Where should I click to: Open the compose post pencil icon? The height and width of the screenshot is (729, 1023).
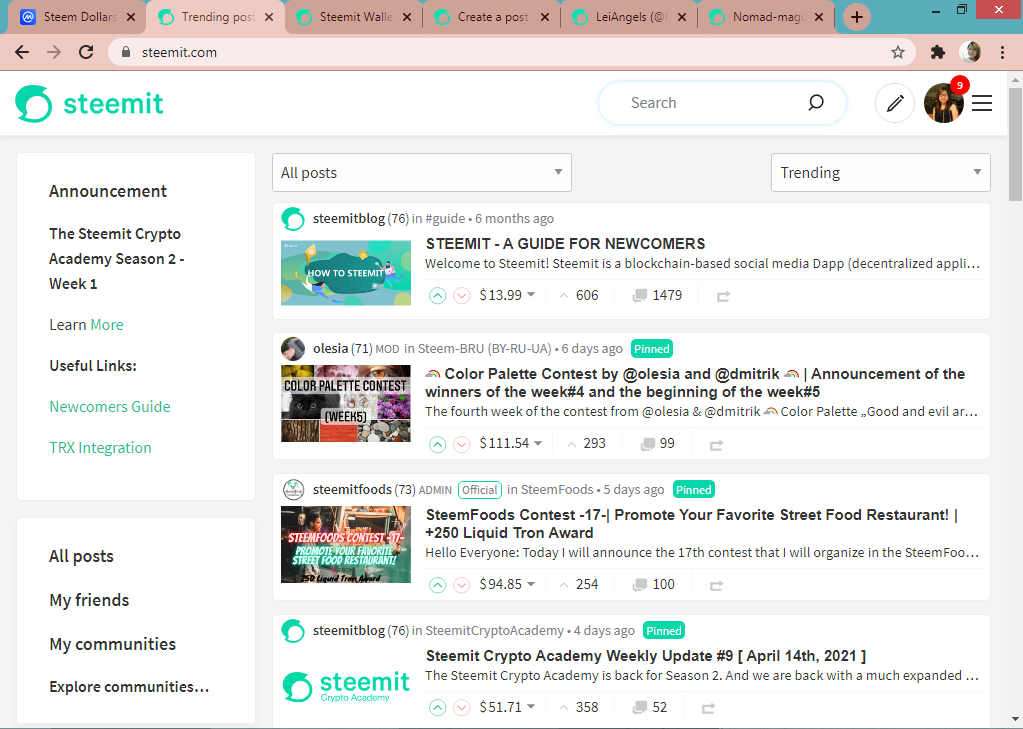(x=894, y=103)
